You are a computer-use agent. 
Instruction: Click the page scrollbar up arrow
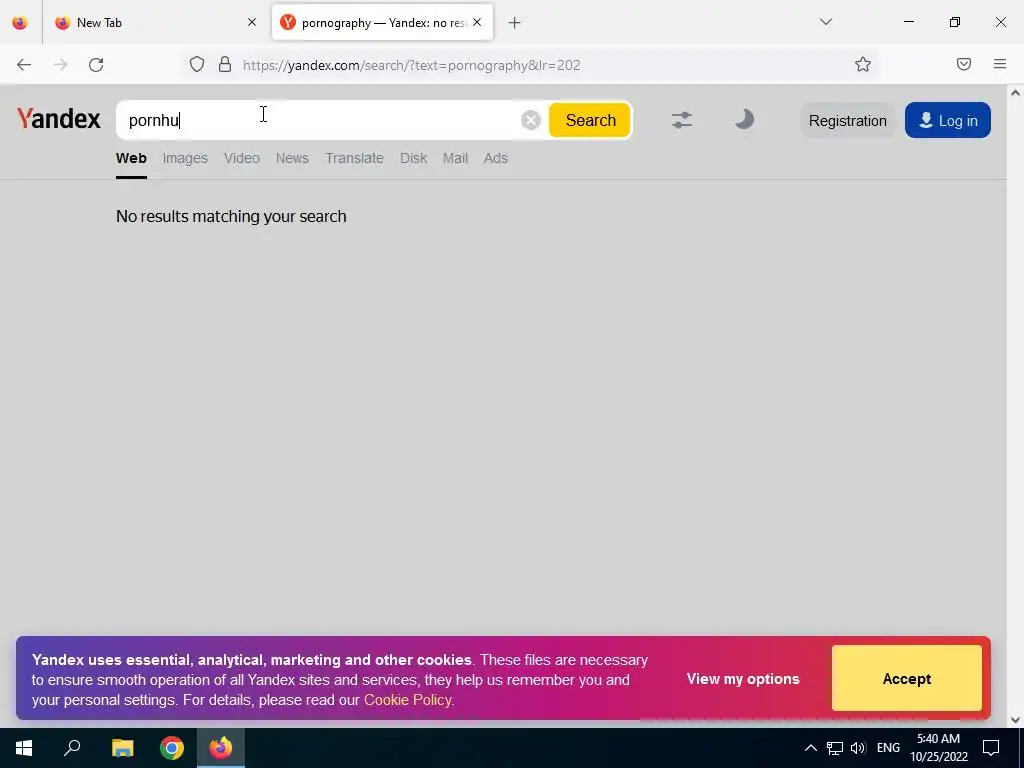[1015, 93]
